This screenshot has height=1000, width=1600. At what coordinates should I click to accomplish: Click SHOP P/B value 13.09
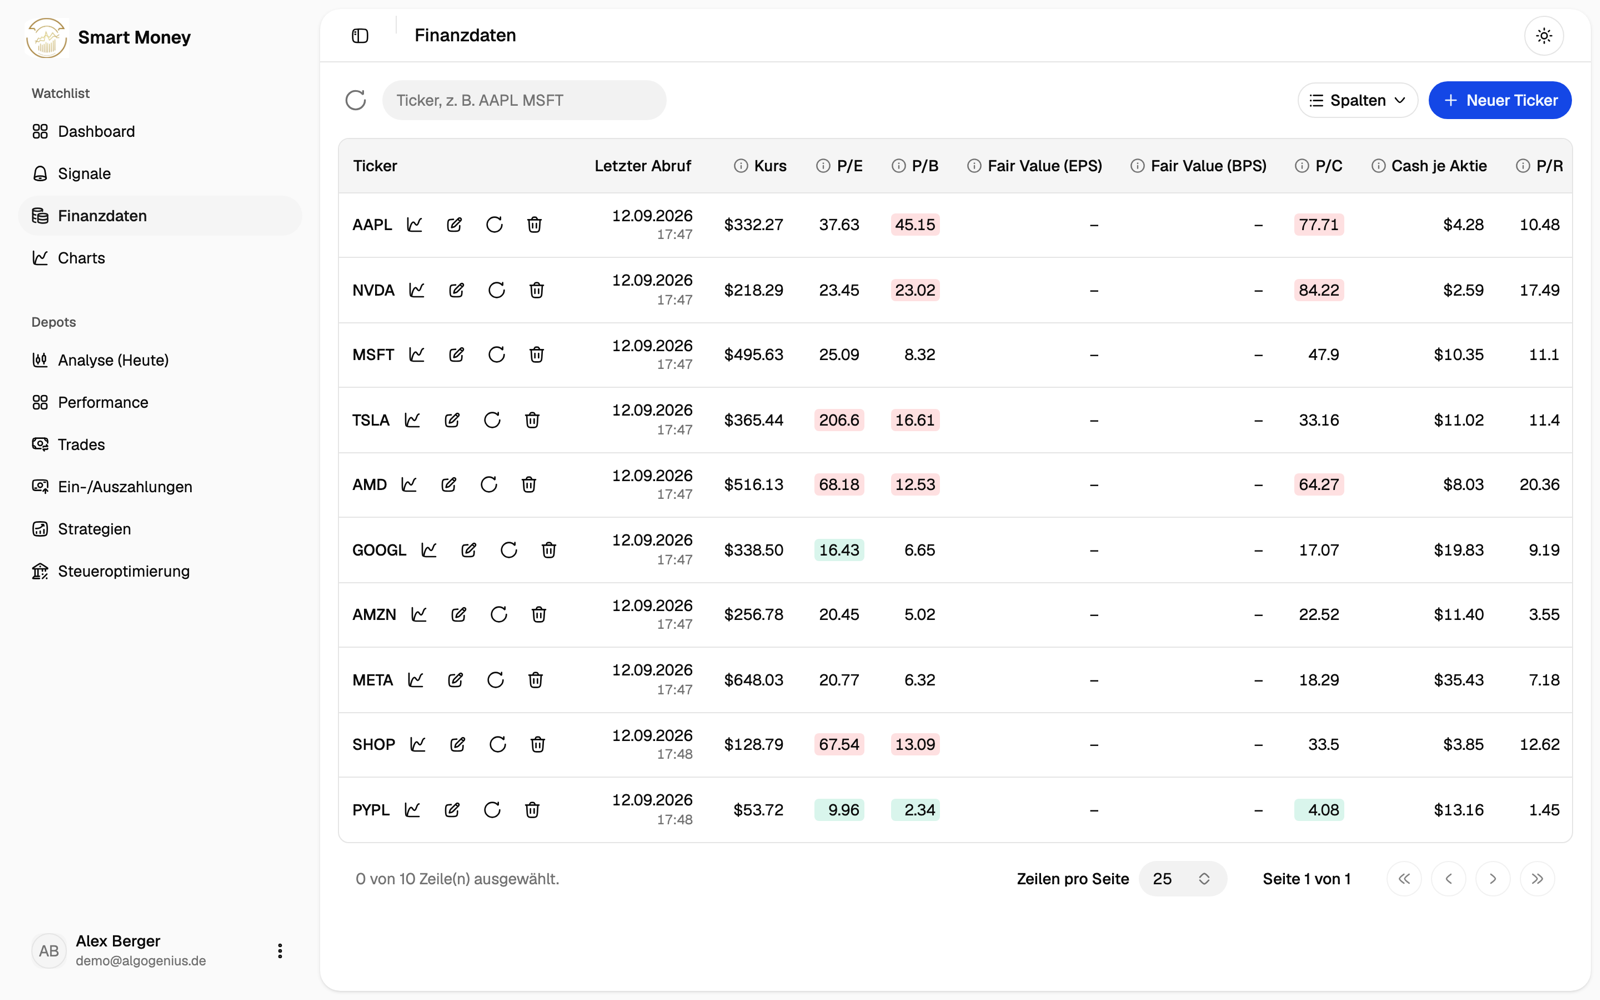[915, 745]
